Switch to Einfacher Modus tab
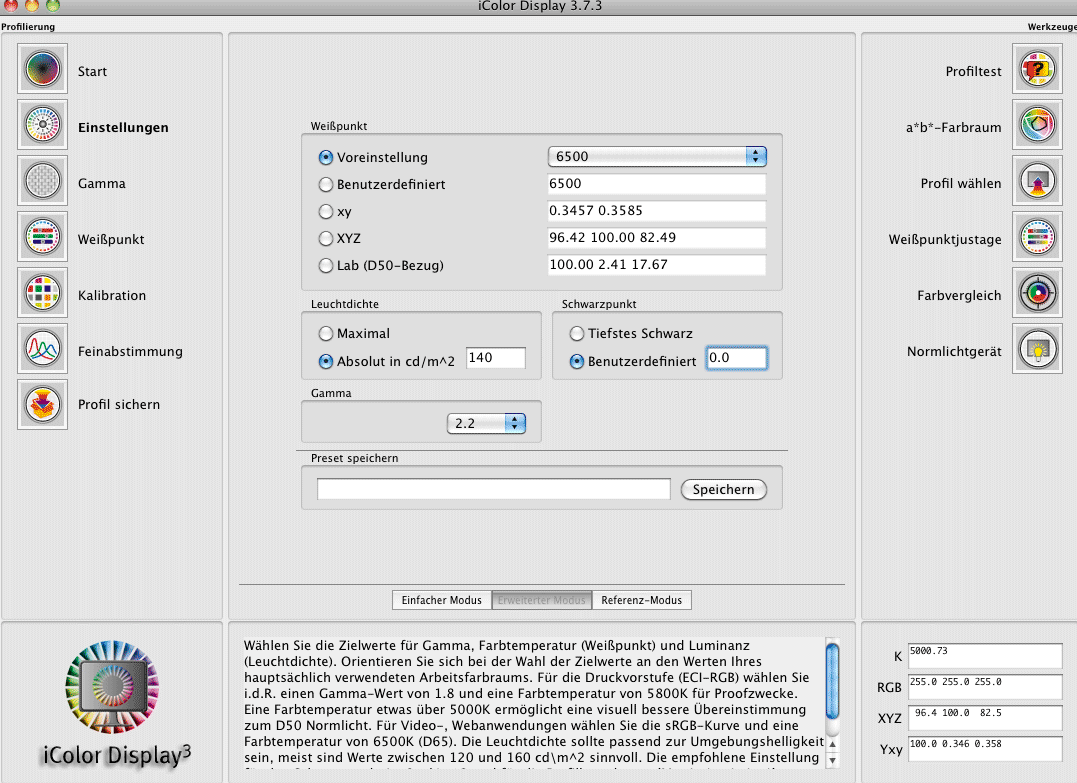The image size is (1077, 783). pos(441,600)
